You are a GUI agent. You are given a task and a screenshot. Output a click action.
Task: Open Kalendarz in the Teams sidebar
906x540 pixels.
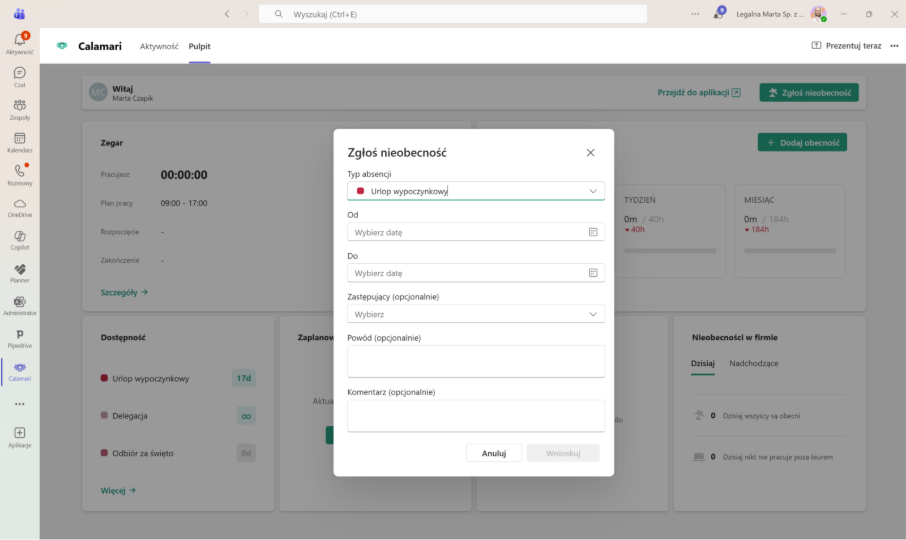pyautogui.click(x=20, y=143)
